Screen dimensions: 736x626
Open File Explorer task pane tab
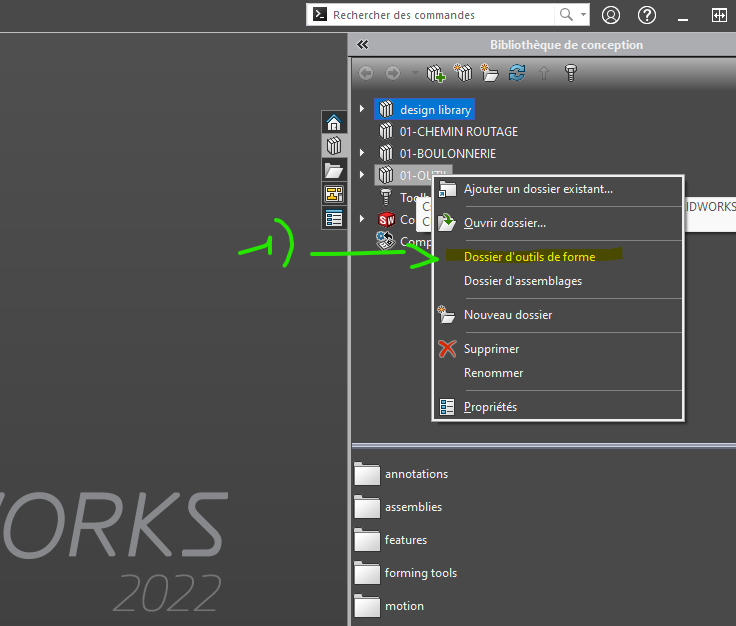point(334,170)
